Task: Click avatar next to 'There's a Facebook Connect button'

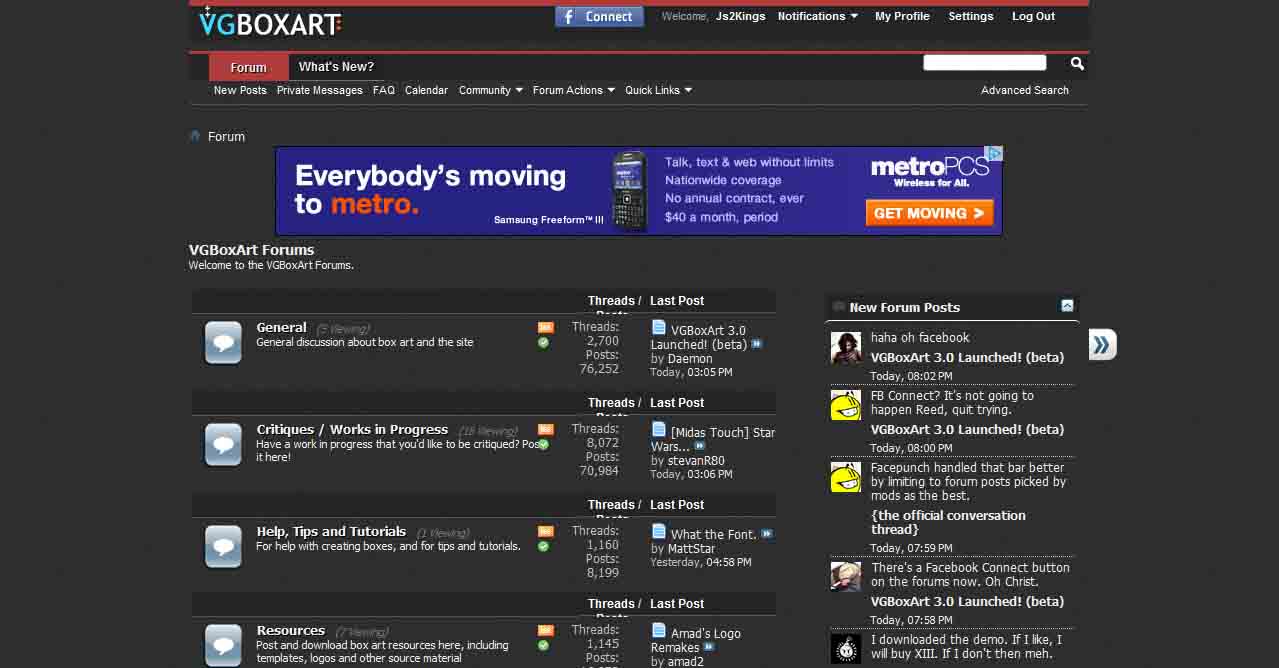Action: (x=845, y=576)
